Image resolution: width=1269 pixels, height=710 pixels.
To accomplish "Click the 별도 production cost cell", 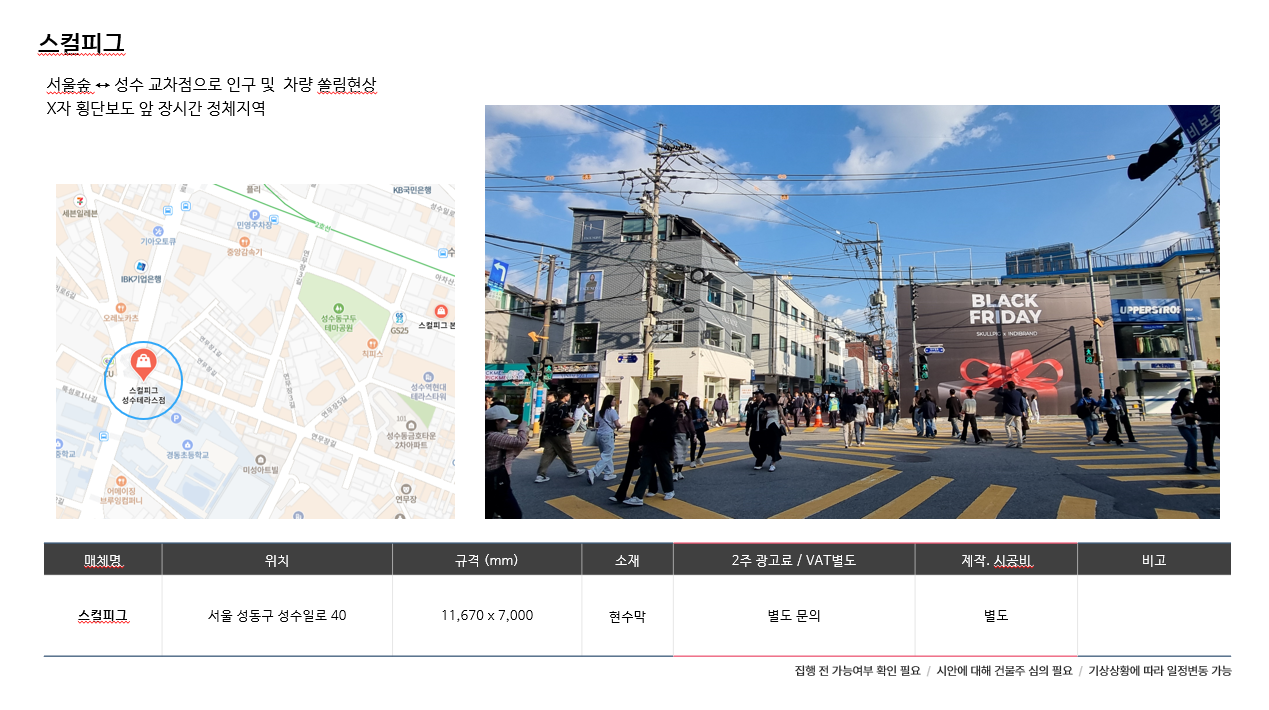I will coord(996,615).
